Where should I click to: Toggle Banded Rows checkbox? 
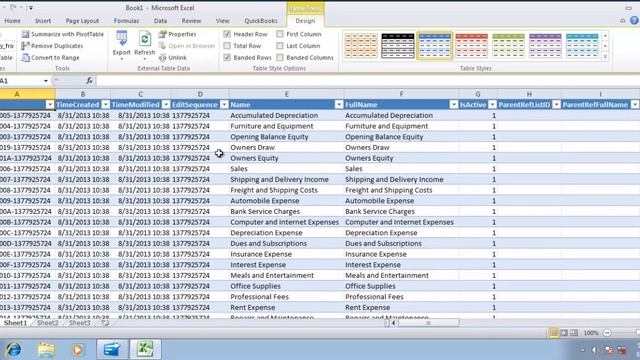click(x=227, y=58)
